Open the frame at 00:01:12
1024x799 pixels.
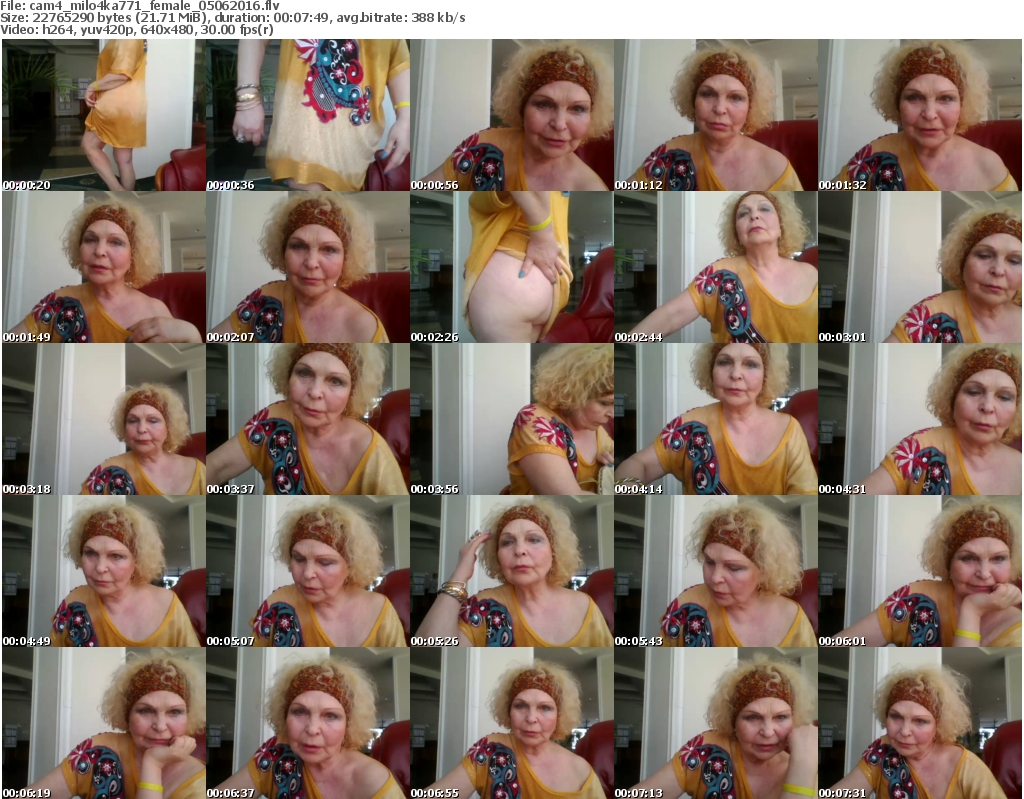point(716,115)
